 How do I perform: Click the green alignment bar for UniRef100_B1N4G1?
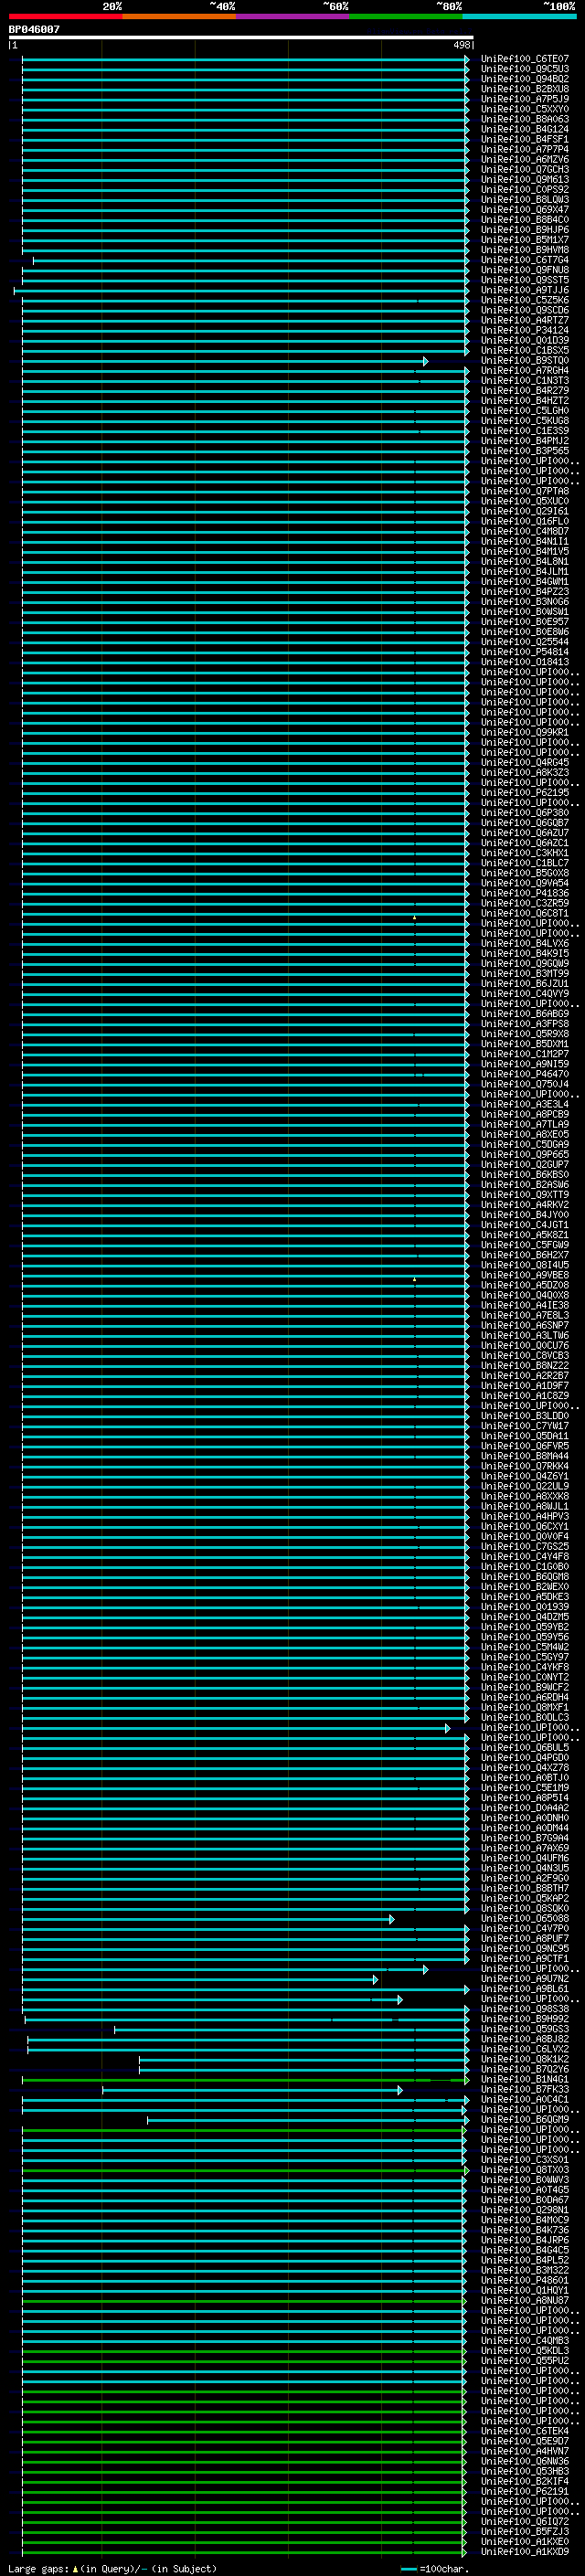tap(245, 2080)
